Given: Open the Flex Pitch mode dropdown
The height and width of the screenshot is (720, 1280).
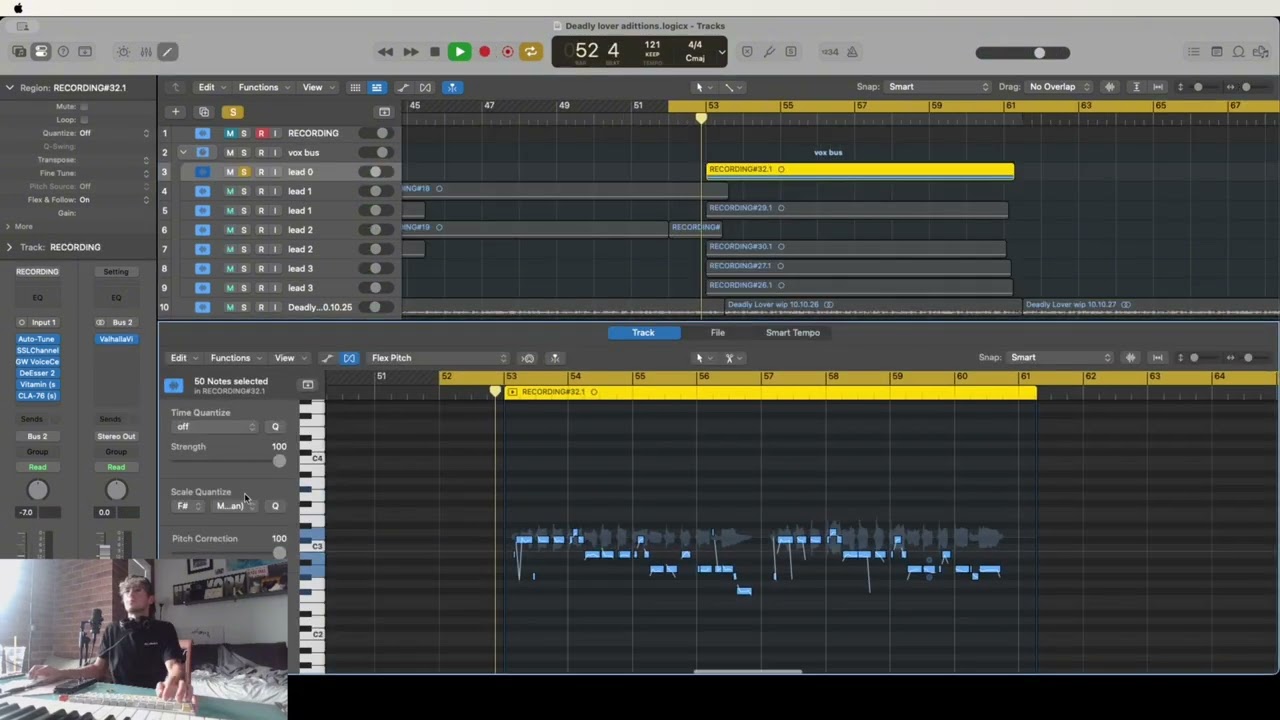Looking at the screenshot, I should coord(438,358).
